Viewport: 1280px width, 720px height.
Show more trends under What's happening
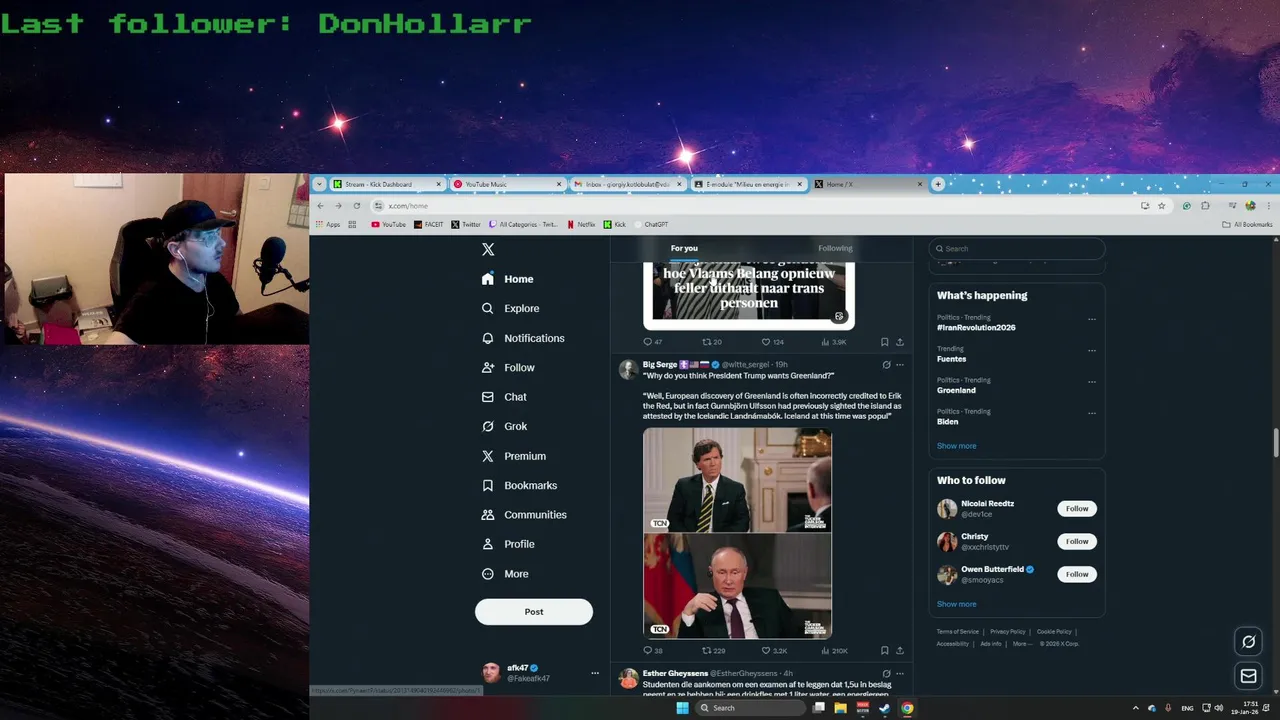click(956, 446)
